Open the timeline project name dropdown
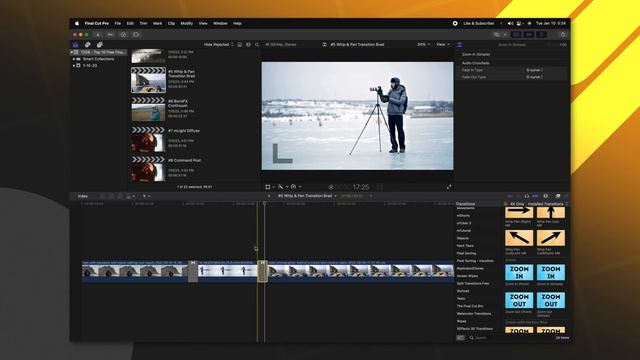The image size is (640, 360). tap(307, 196)
